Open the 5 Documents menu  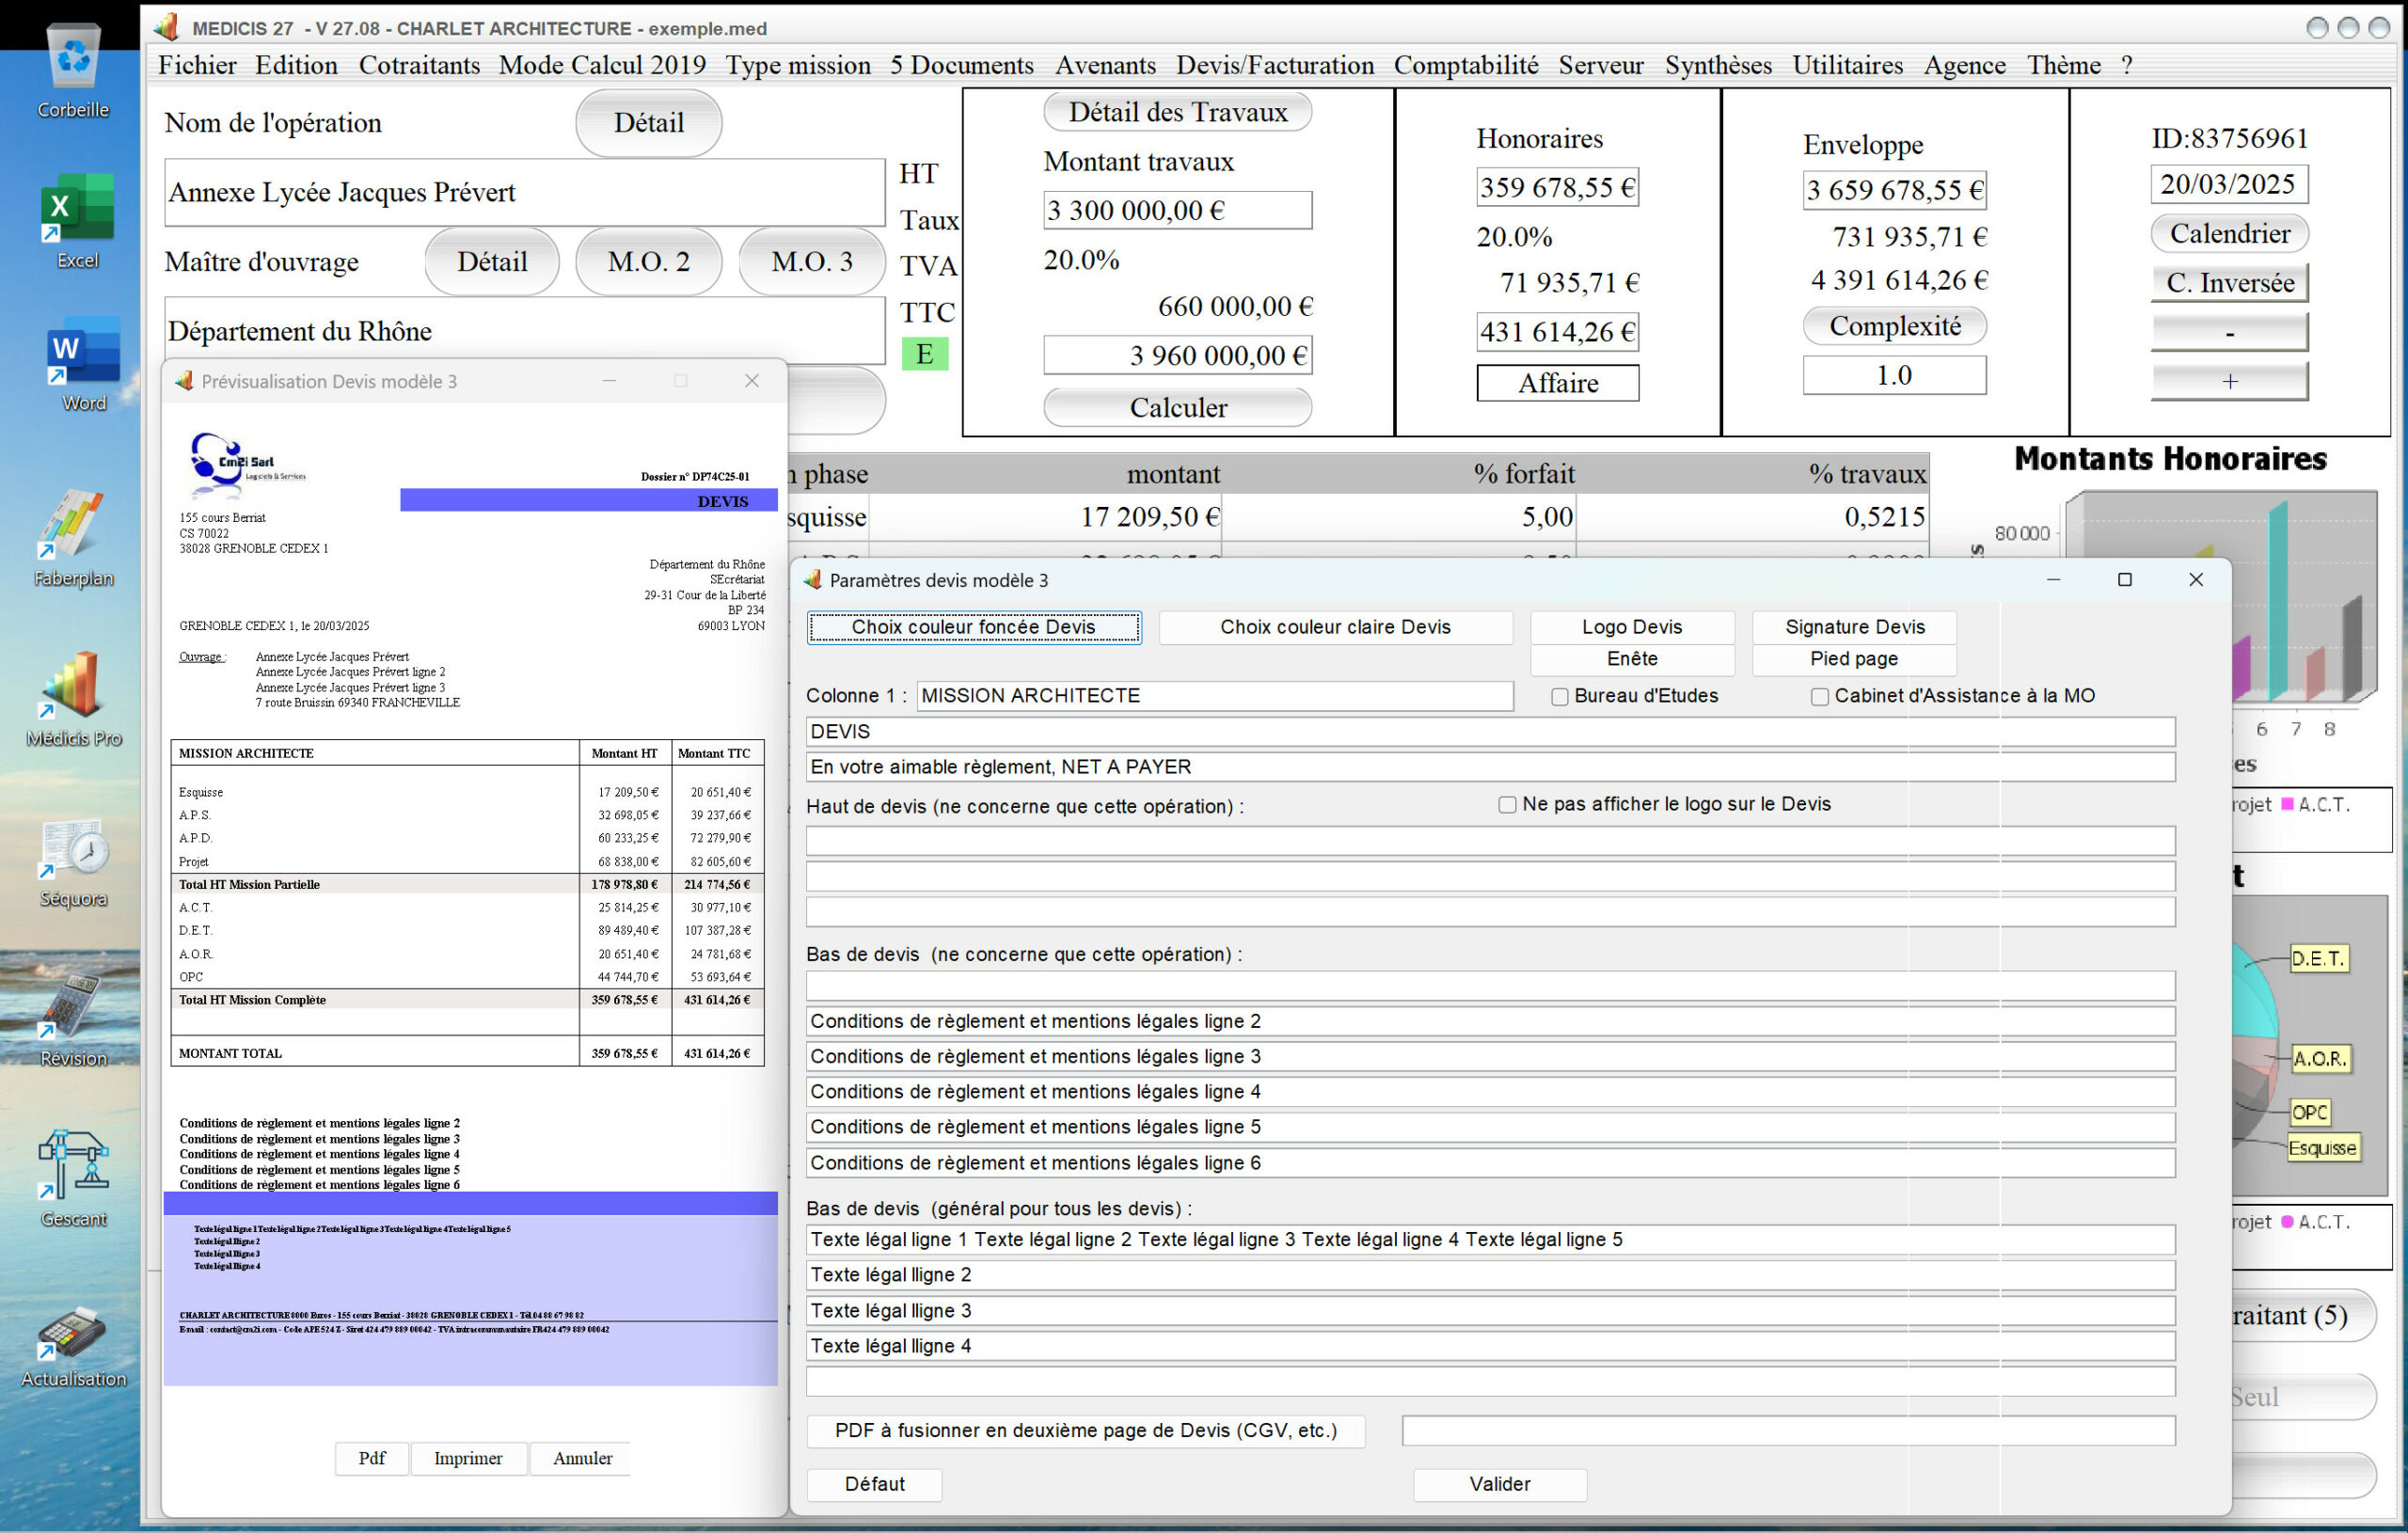pos(962,65)
